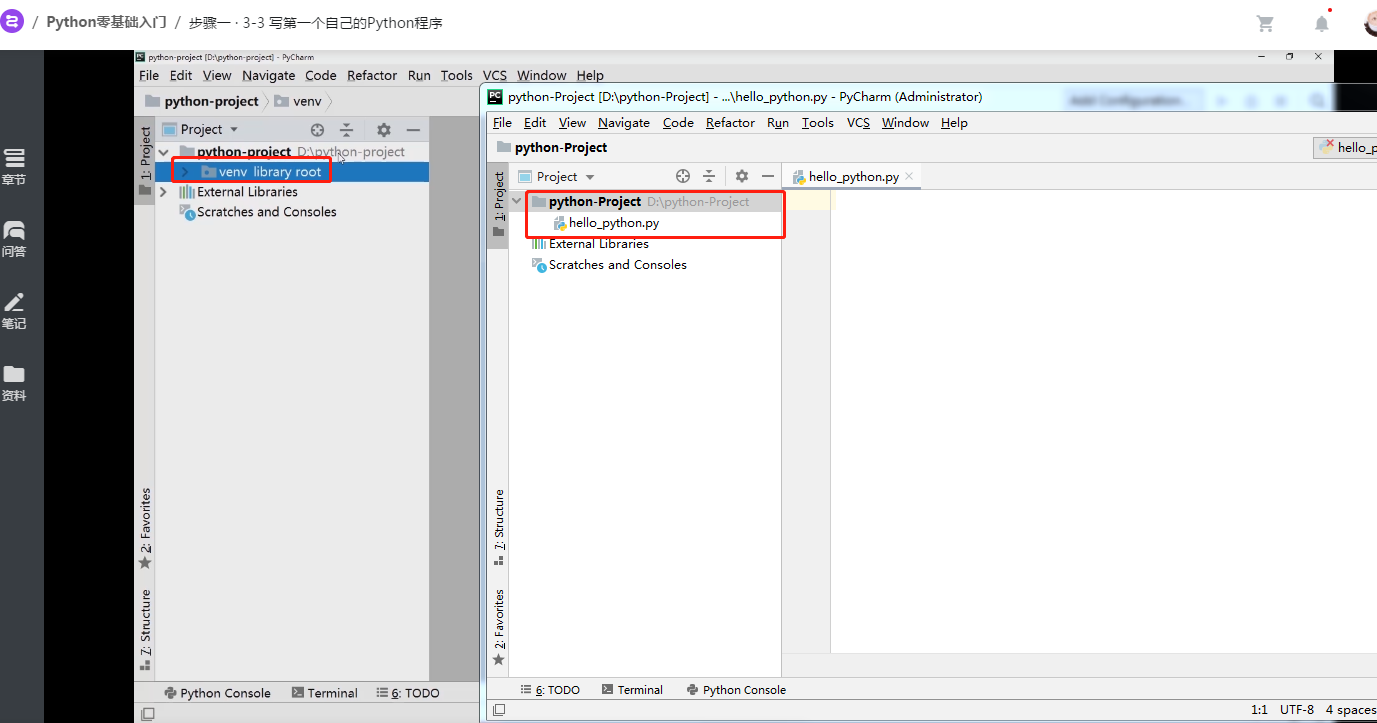Open Window menu in the front PyCharm window

[x=905, y=123]
